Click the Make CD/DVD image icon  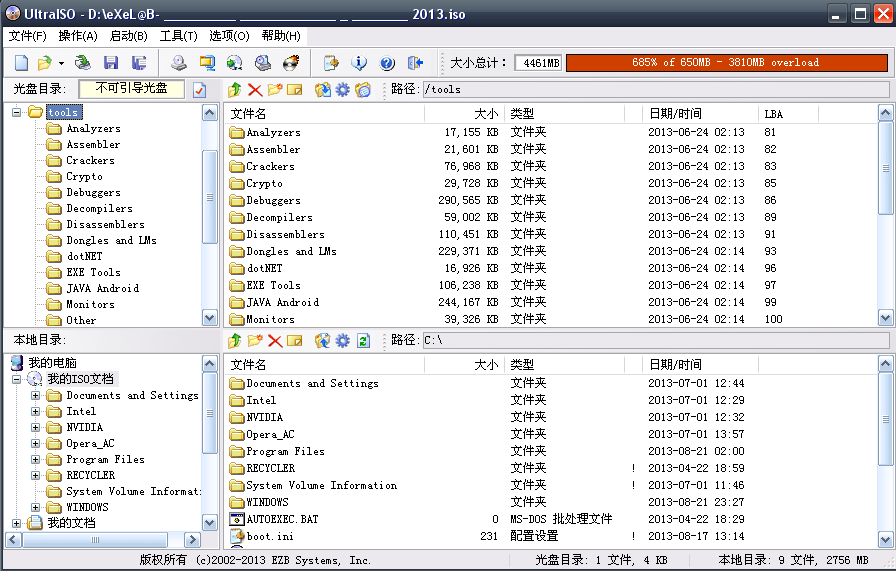[x=179, y=63]
